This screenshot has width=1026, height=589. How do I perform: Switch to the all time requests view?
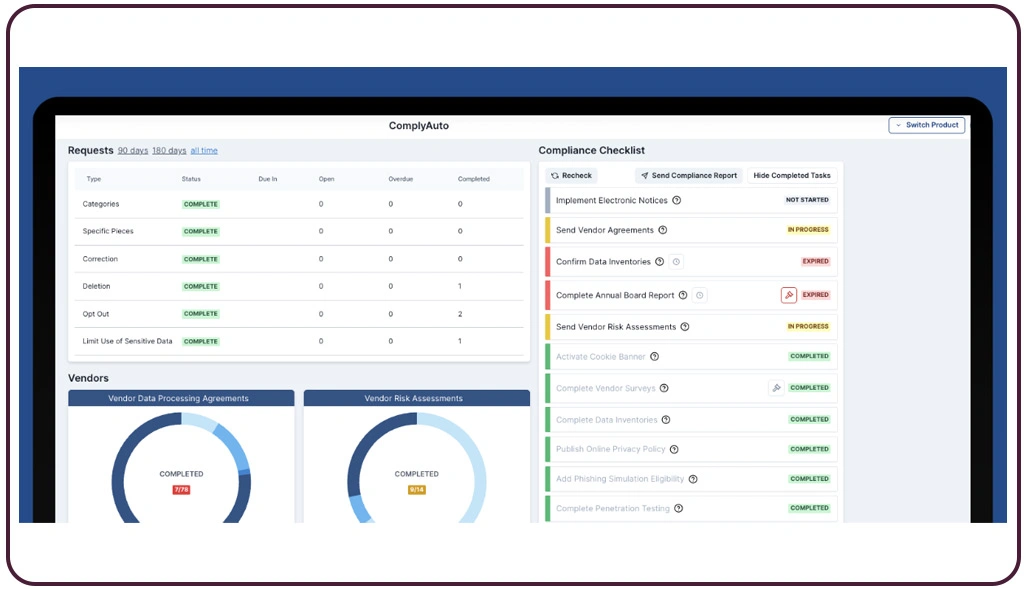pos(204,150)
